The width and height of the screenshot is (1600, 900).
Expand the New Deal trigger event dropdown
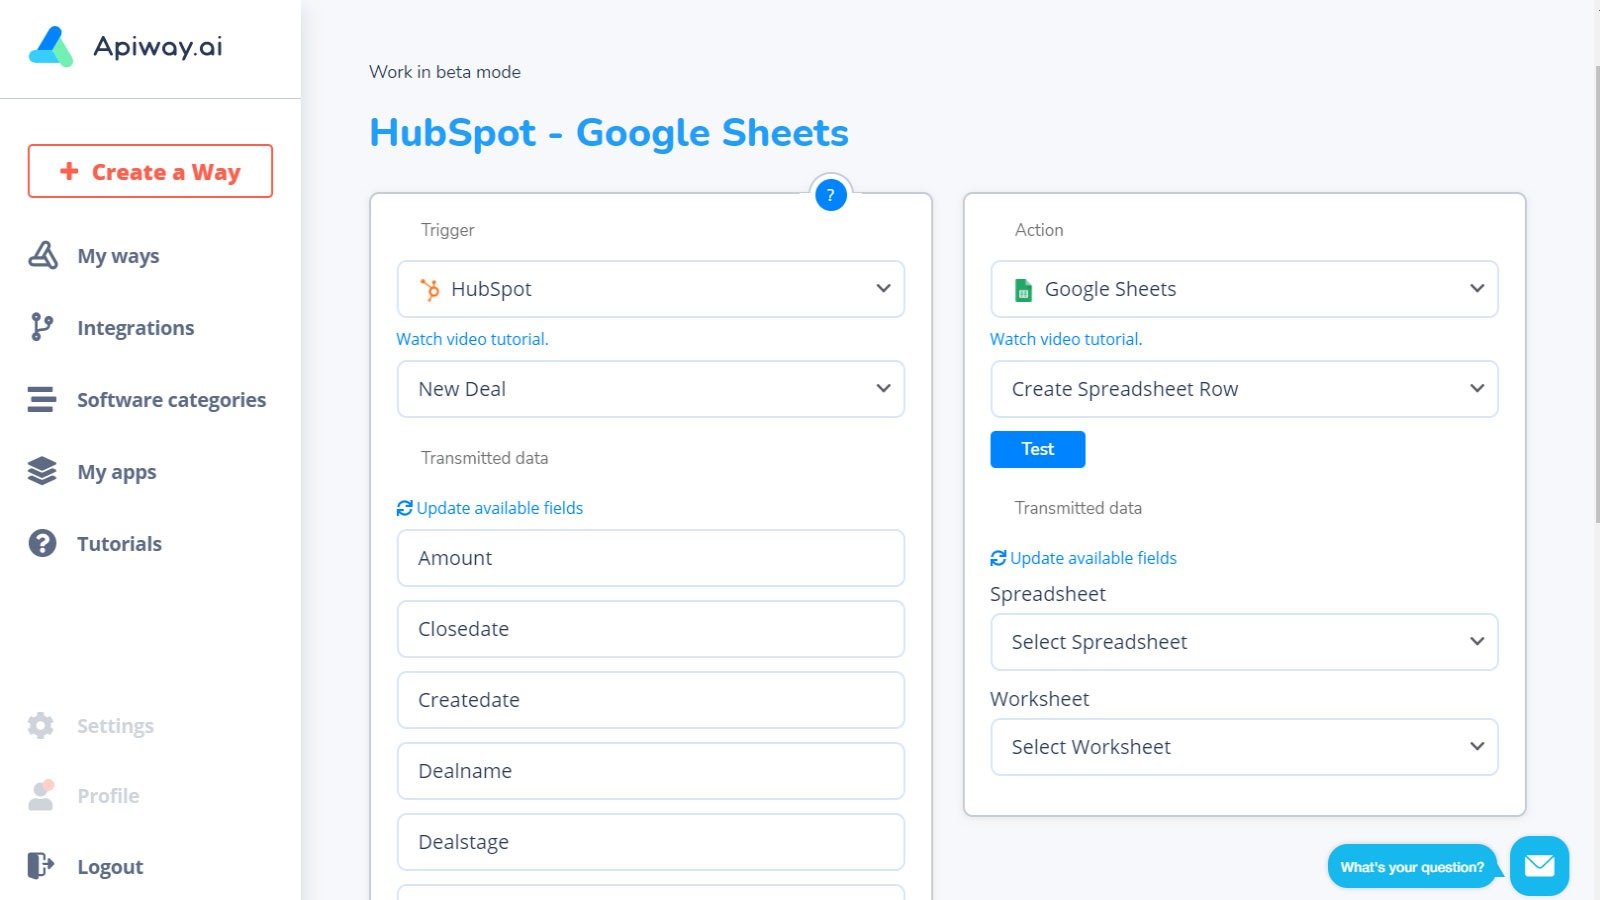click(x=651, y=389)
